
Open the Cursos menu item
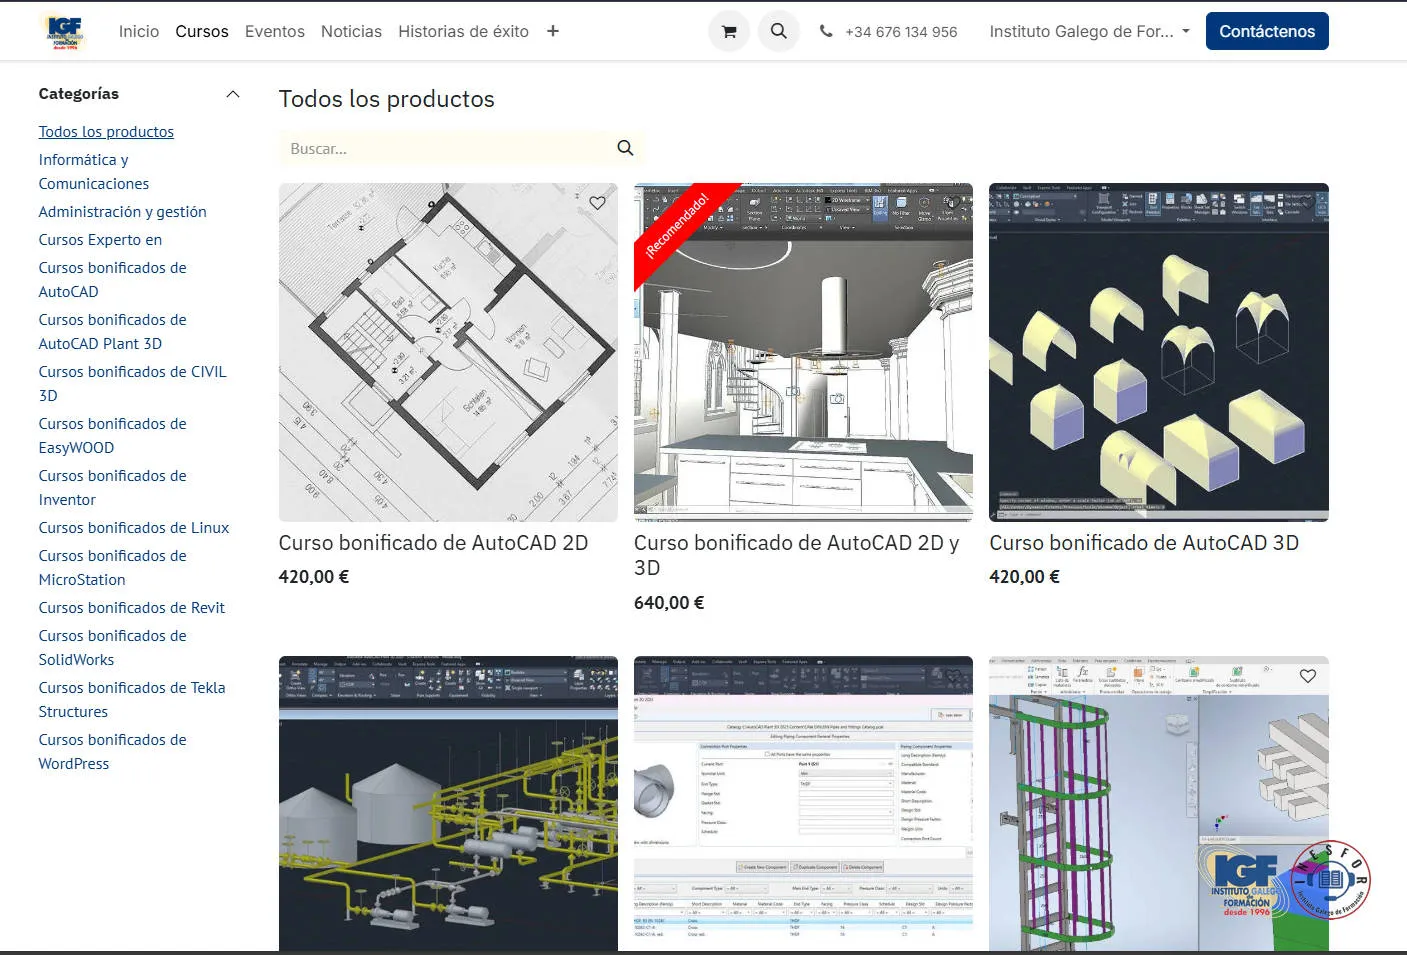[202, 31]
